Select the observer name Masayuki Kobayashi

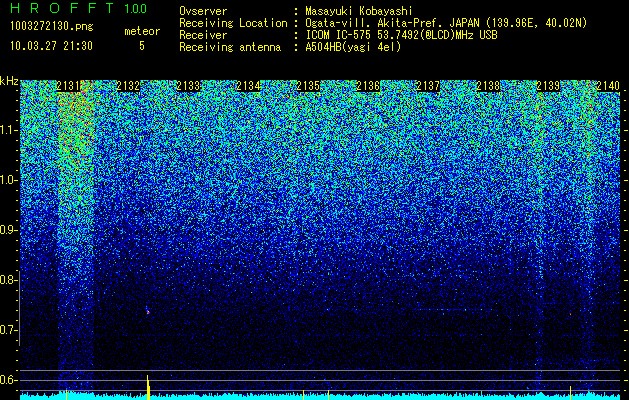point(359,11)
